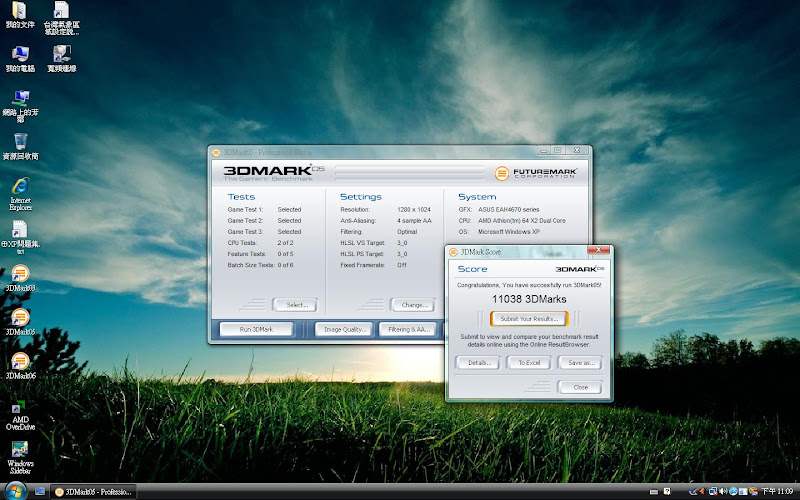Export score To Excel
The height and width of the screenshot is (500, 800).
tap(529, 363)
